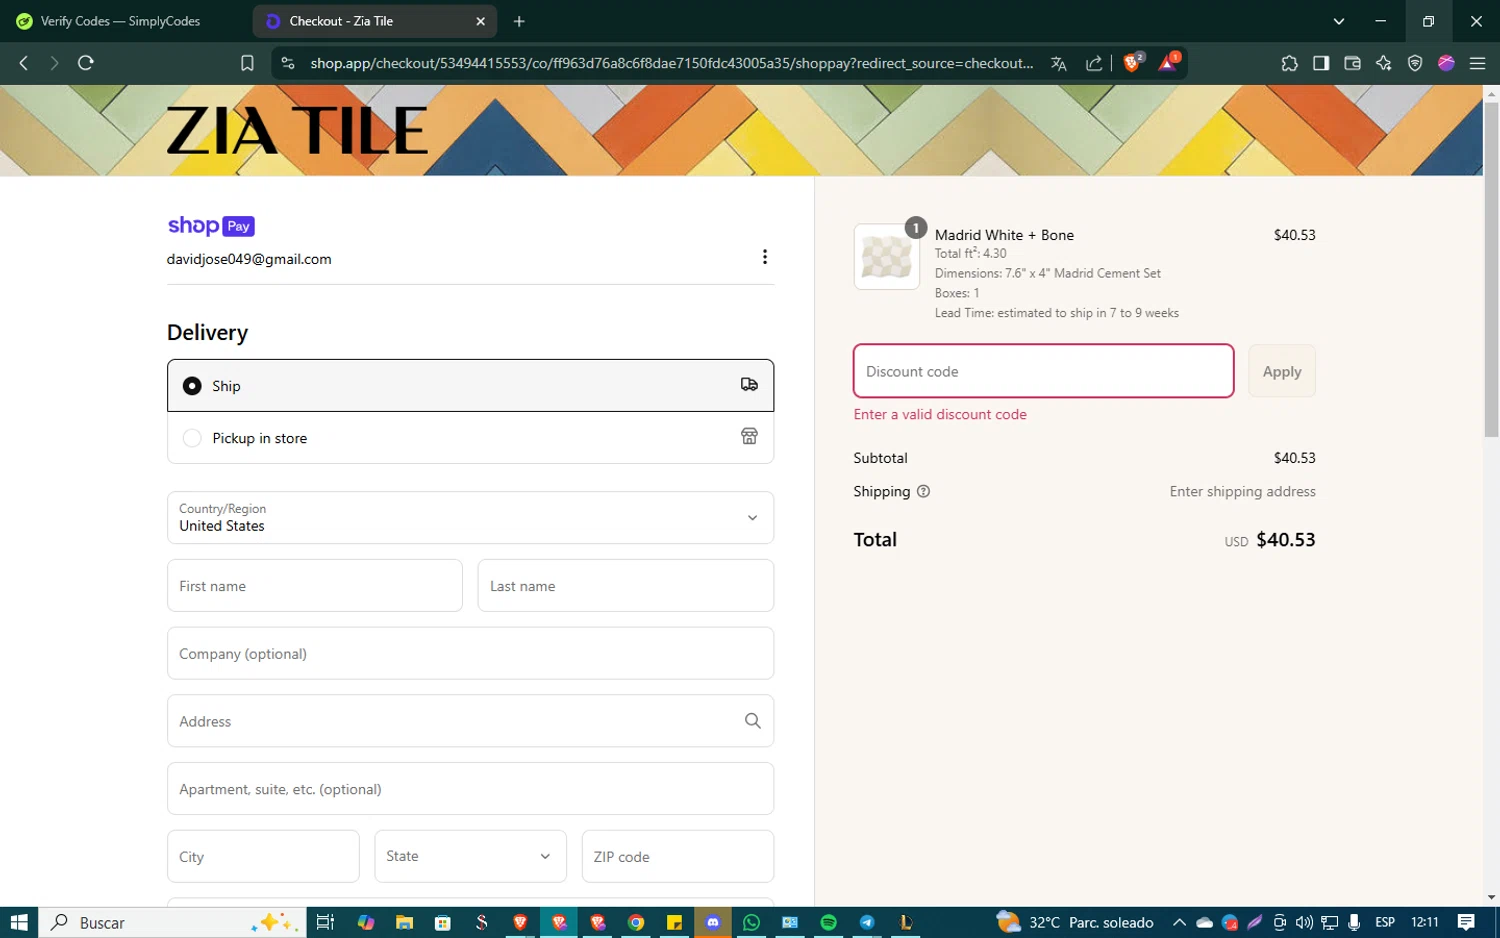Image resolution: width=1500 pixels, height=938 pixels.
Task: Open WhatsApp from the taskbar
Action: (x=751, y=922)
